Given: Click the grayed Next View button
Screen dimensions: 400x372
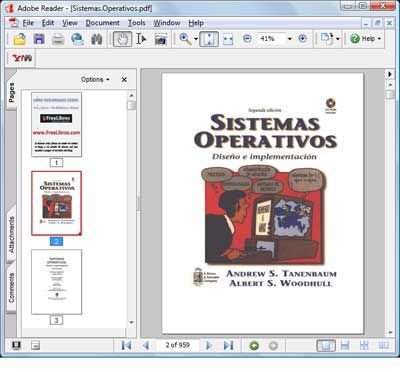Looking at the screenshot, I should tap(273, 346).
